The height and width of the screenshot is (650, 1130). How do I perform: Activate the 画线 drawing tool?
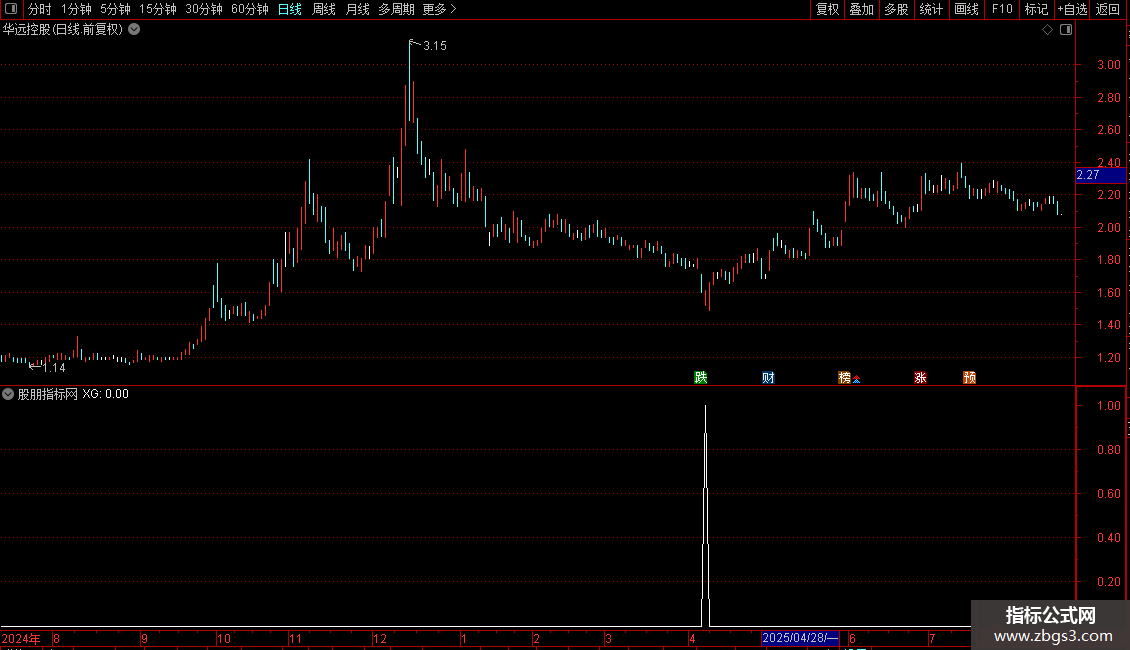pyautogui.click(x=966, y=9)
